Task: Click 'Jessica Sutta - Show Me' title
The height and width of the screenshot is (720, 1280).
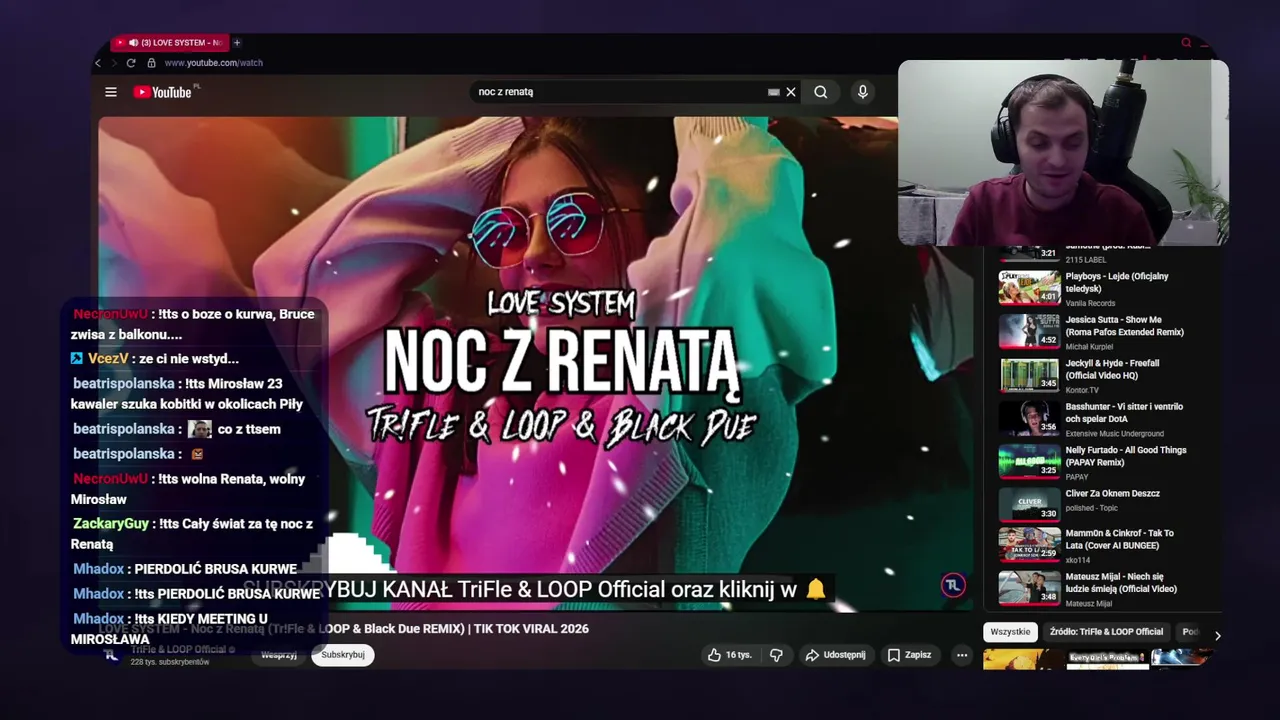Action: pos(1124,326)
